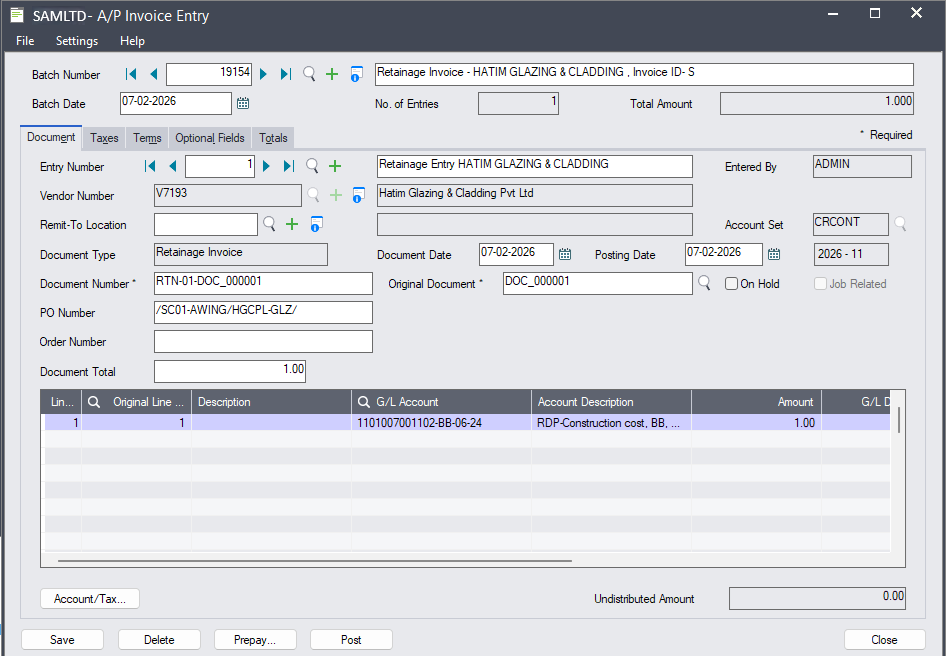The width and height of the screenshot is (946, 656).
Task: Click the Account/Tax... button
Action: [90, 599]
